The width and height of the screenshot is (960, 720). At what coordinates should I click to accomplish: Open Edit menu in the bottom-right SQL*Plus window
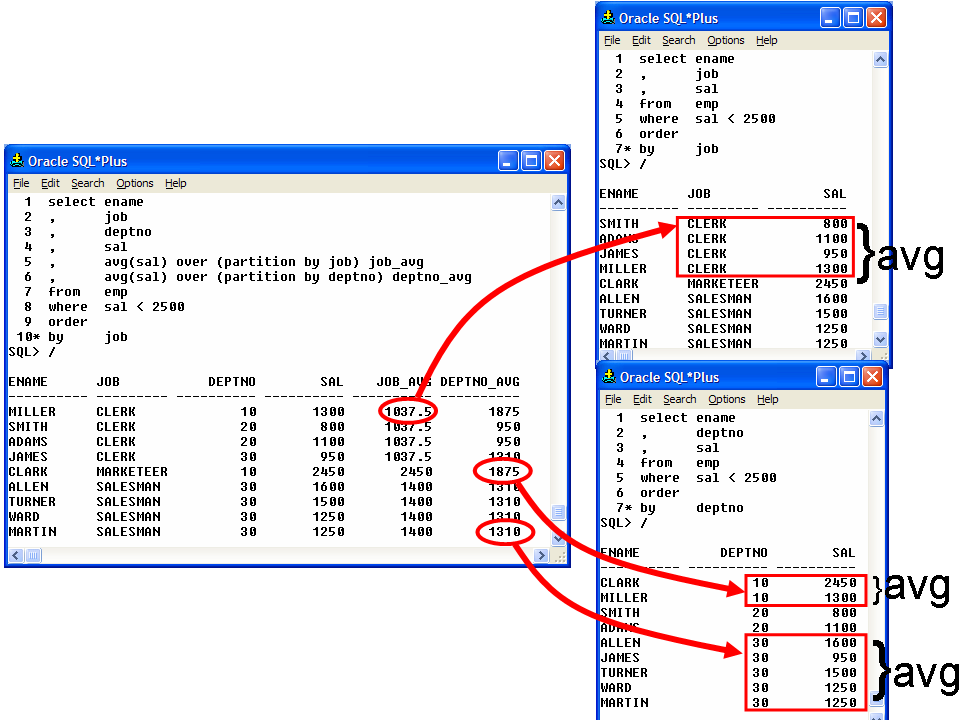point(642,399)
